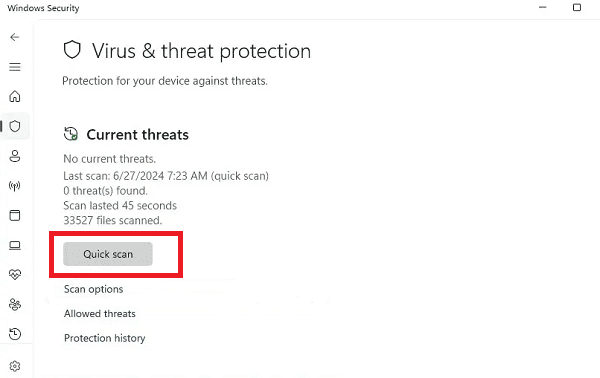Open Settings gear in sidebar

[15, 366]
